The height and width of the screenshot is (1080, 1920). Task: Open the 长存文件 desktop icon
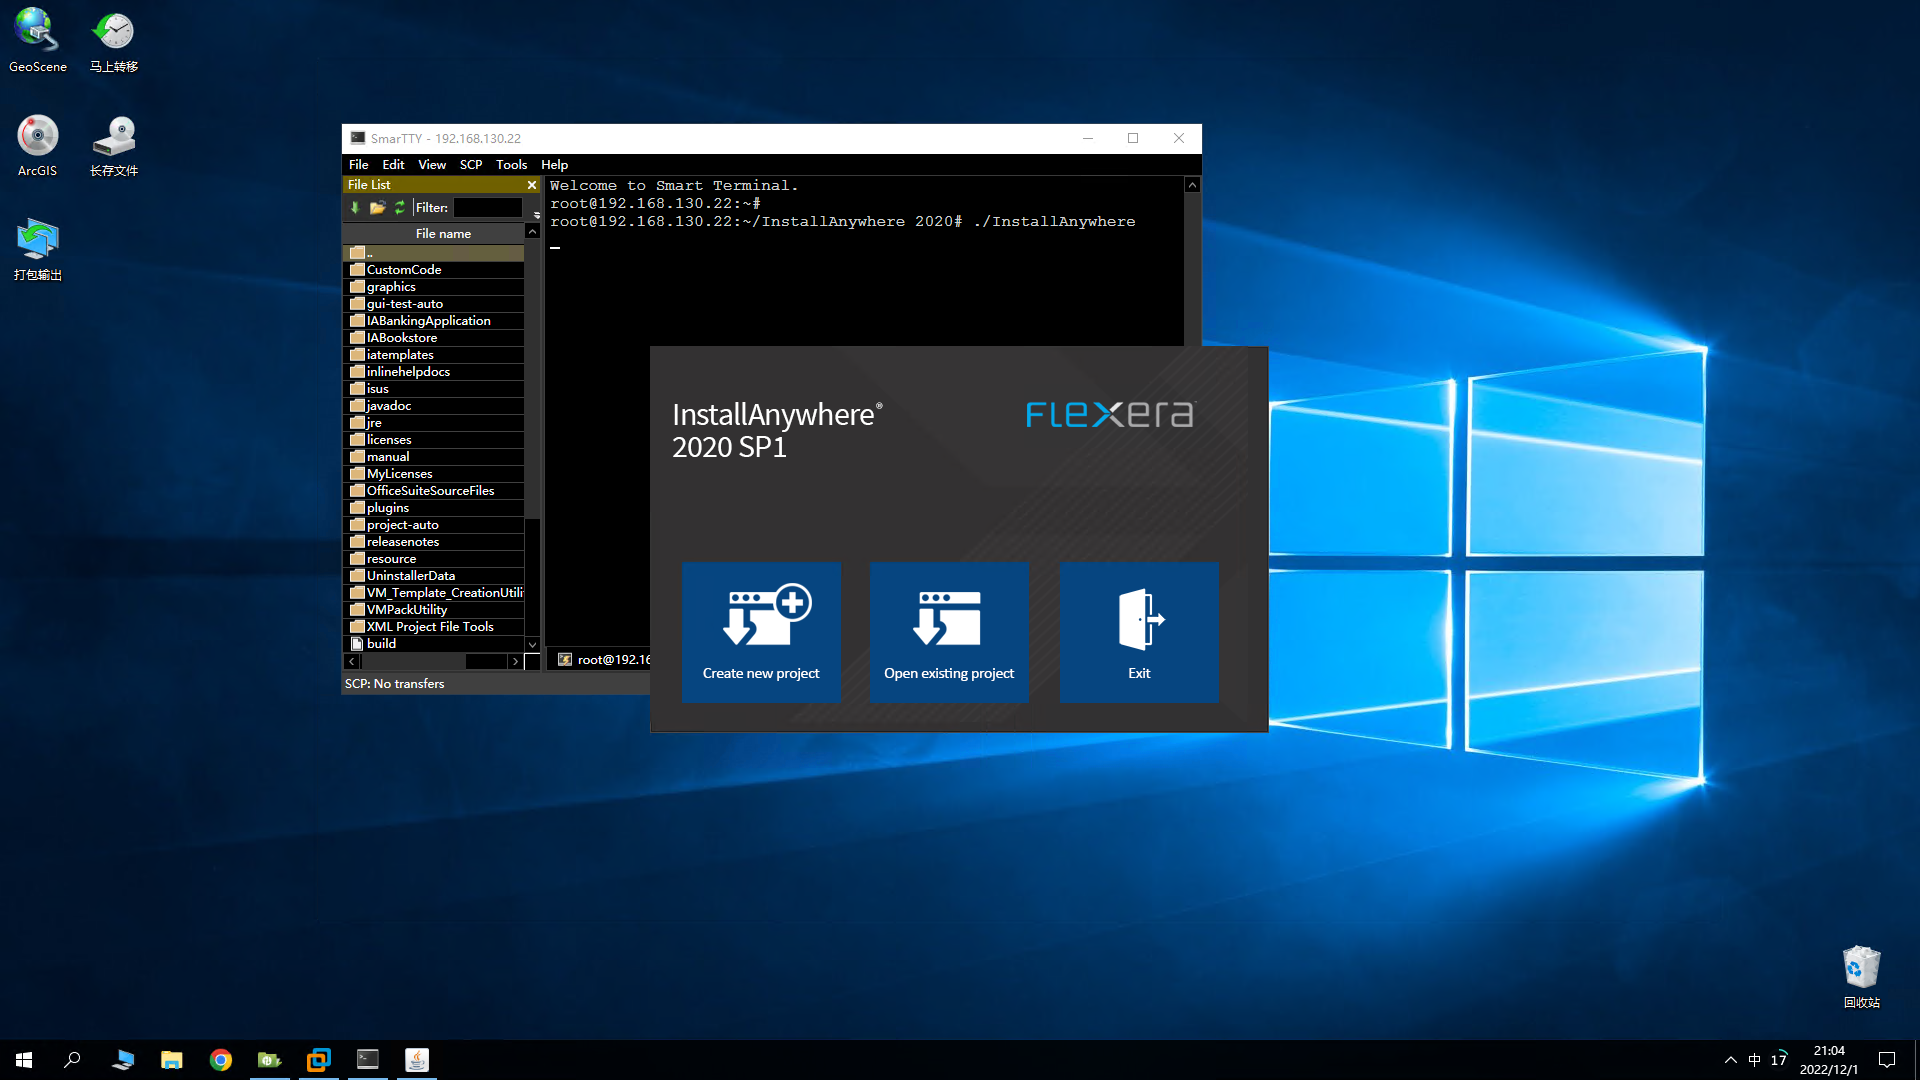(114, 145)
